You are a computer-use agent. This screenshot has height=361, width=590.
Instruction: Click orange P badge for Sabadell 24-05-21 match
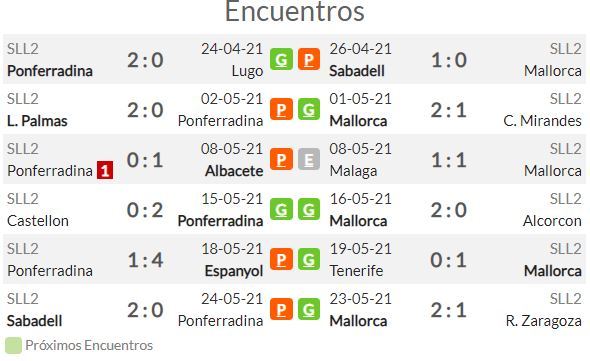pos(281,309)
